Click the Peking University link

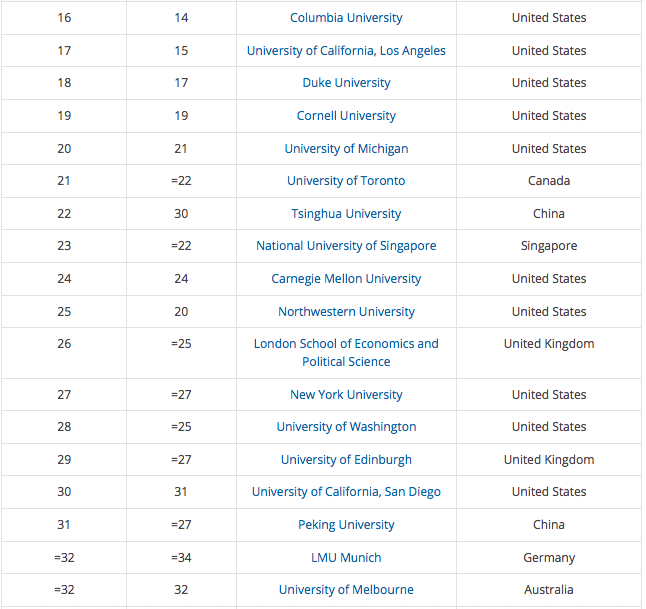(x=346, y=525)
